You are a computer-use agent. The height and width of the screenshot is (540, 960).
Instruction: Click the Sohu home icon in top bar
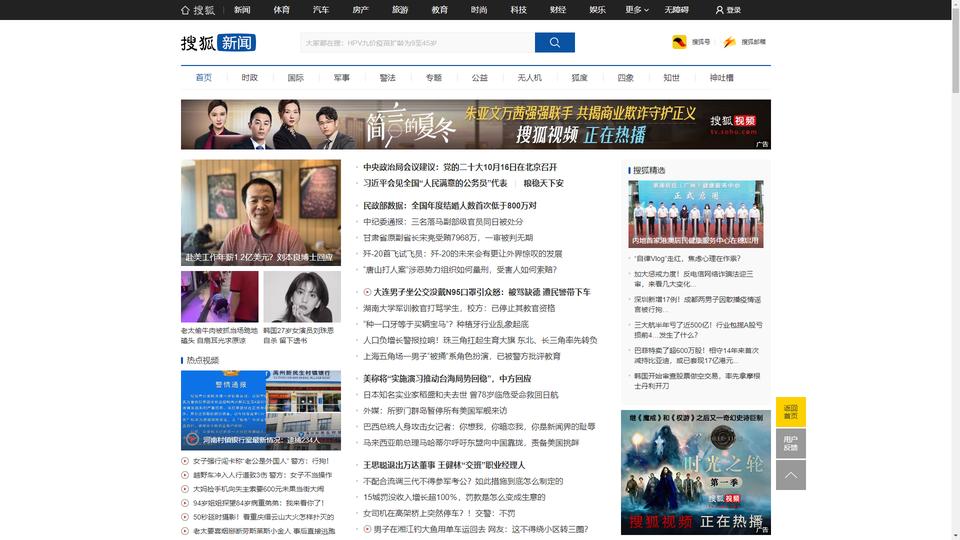pos(185,10)
